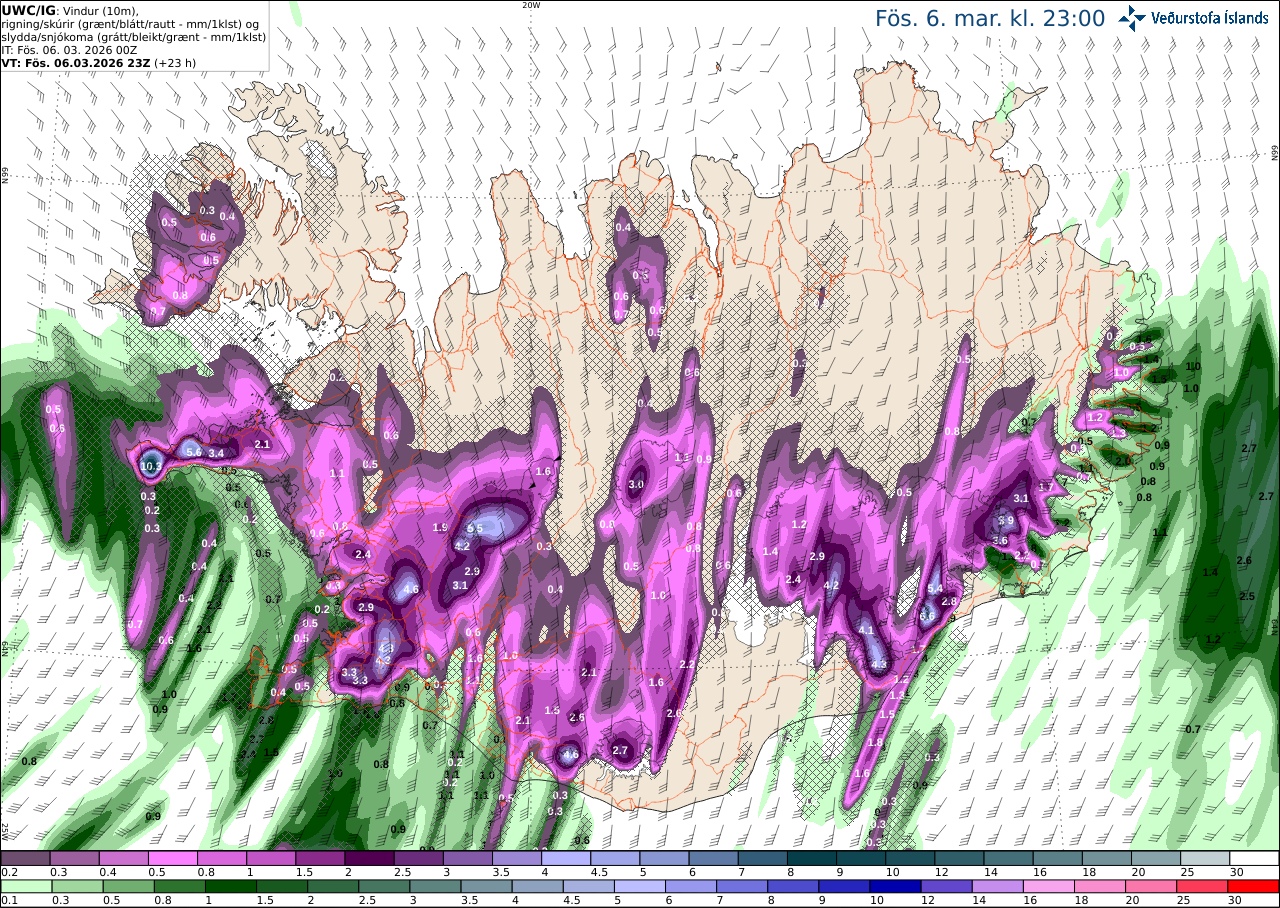Image resolution: width=1280 pixels, height=908 pixels.
Task: Select the light pink rain legend swatch labeled 16
Action: coord(1049,886)
